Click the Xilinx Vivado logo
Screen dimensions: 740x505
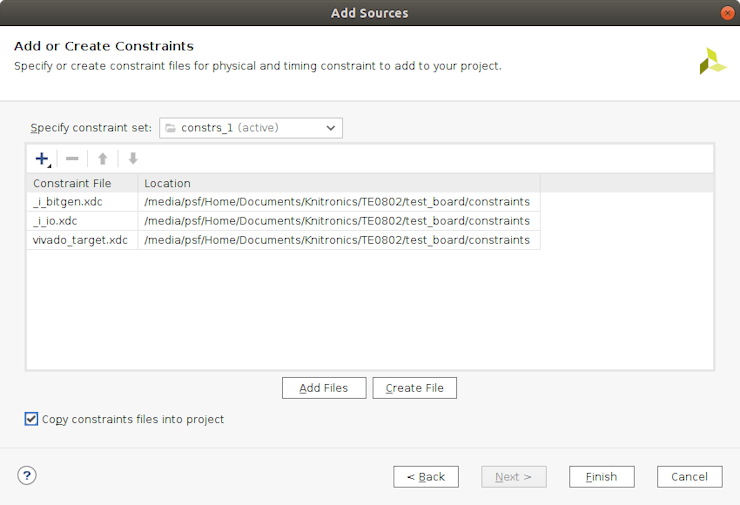pyautogui.click(x=712, y=61)
